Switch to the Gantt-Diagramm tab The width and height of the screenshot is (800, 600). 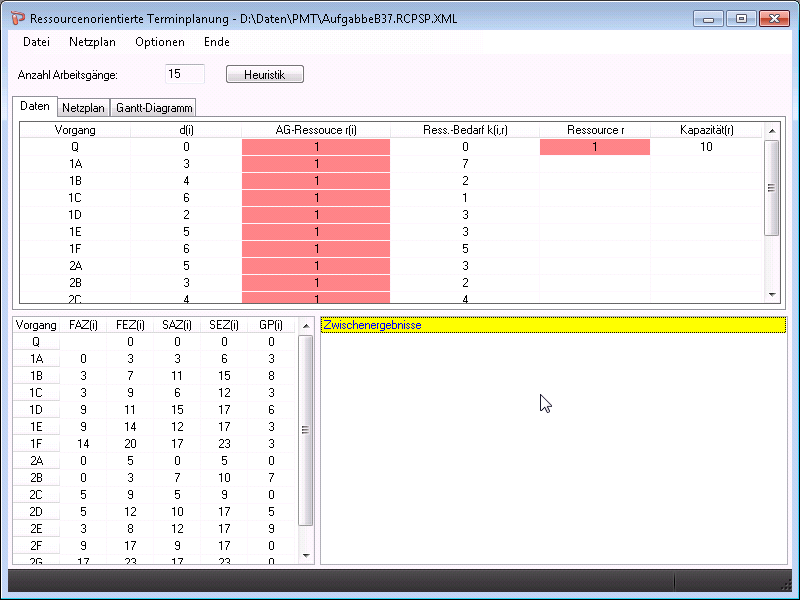click(155, 108)
